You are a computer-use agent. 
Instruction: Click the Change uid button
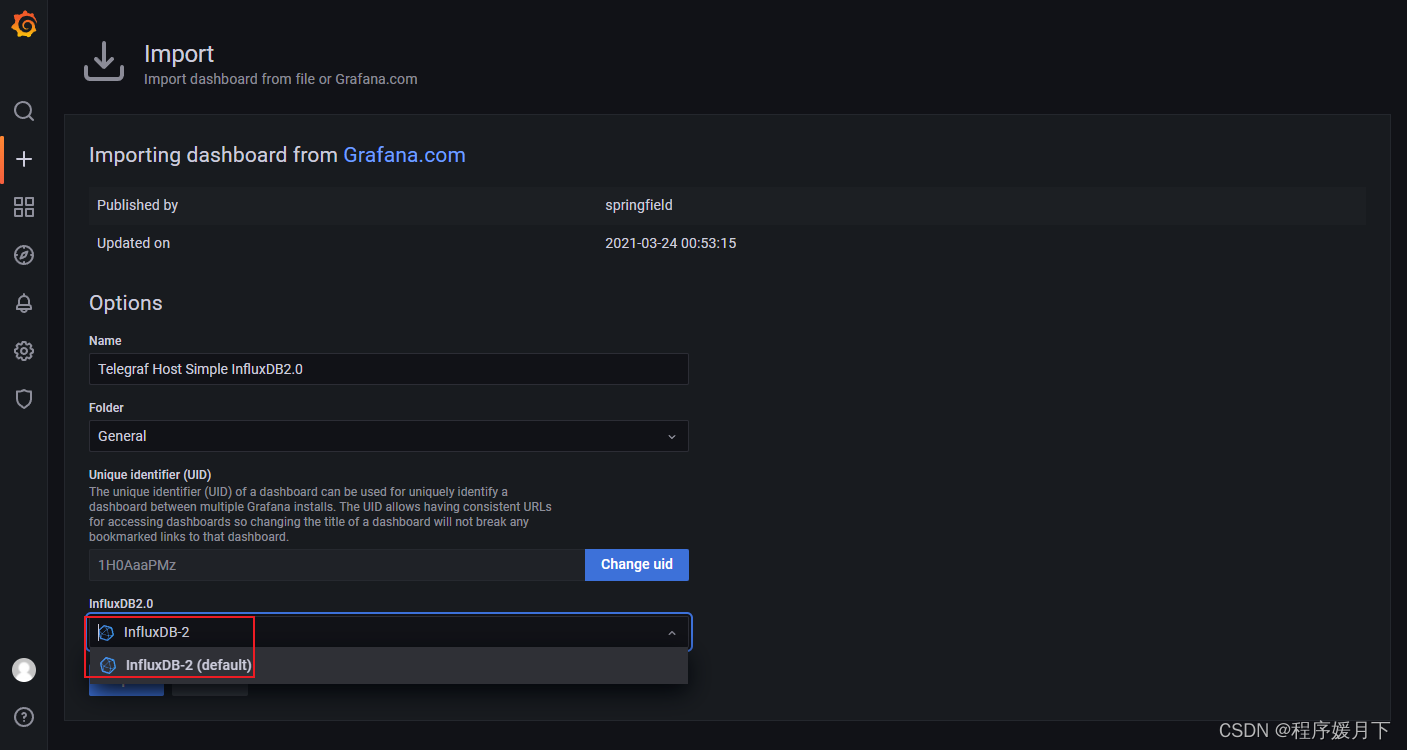click(x=637, y=565)
